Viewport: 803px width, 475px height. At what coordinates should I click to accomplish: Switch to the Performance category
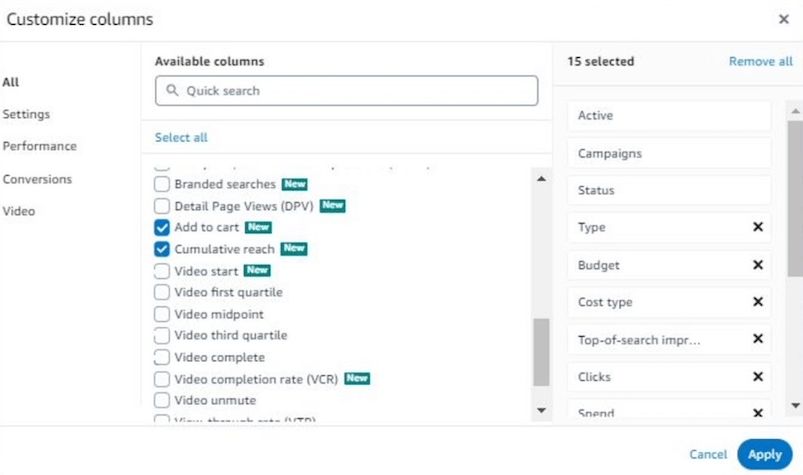pos(39,146)
